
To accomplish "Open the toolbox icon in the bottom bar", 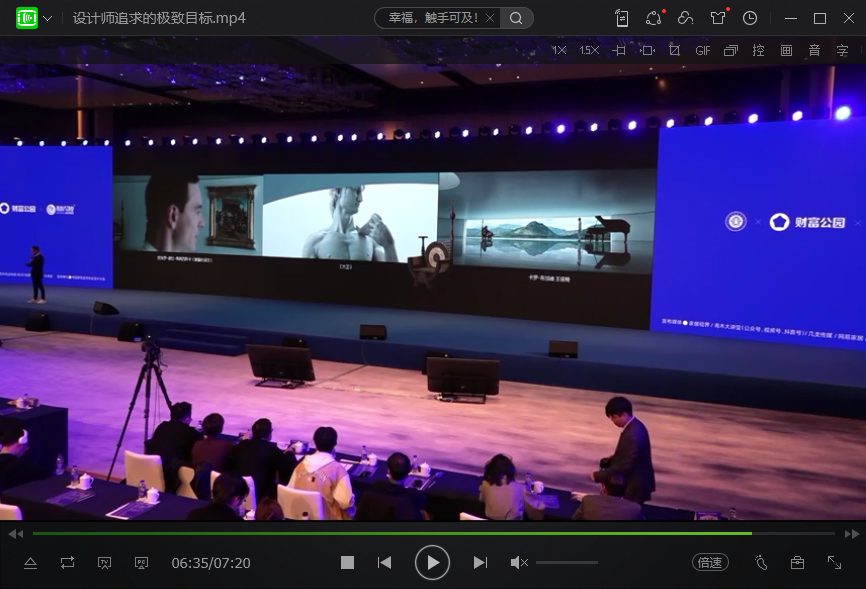I will pyautogui.click(x=797, y=563).
